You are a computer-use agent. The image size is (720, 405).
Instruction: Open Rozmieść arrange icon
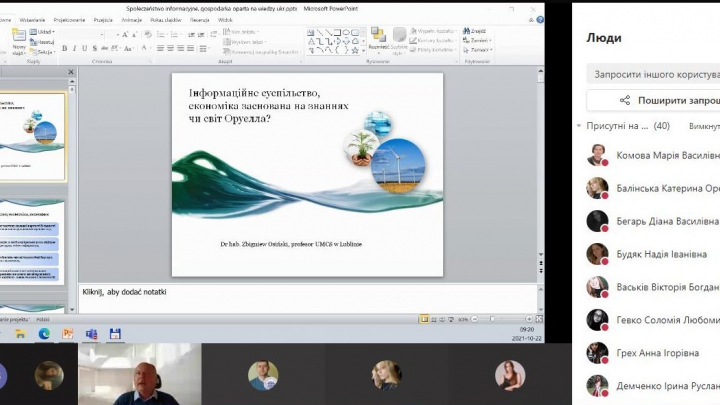coord(379,39)
